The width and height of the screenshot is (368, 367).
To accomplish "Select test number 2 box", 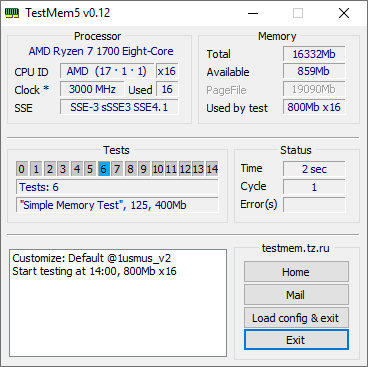I will (50, 169).
